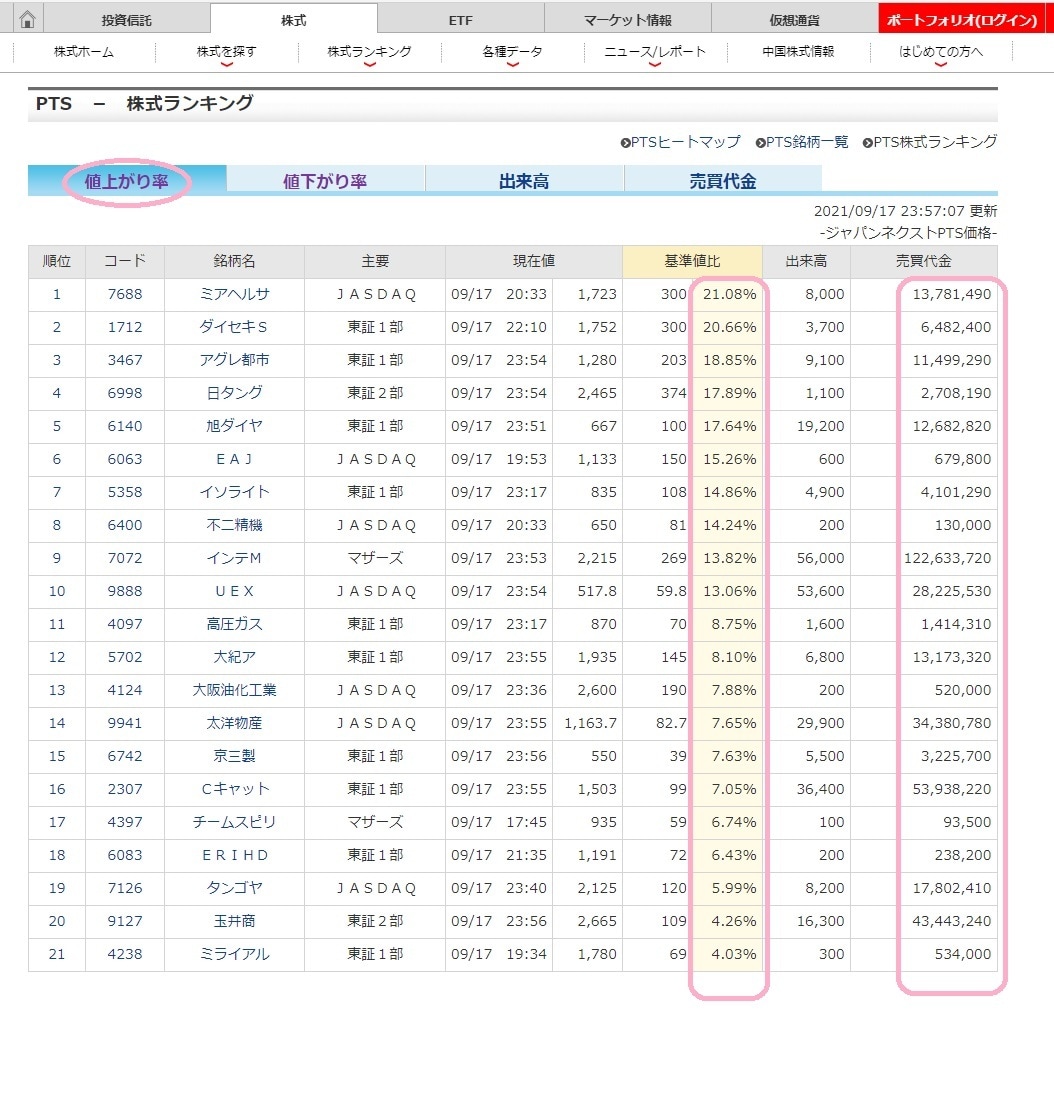Image resolution: width=1054 pixels, height=1111 pixels.
Task: Click stock code 1712
Action: [x=125, y=327]
